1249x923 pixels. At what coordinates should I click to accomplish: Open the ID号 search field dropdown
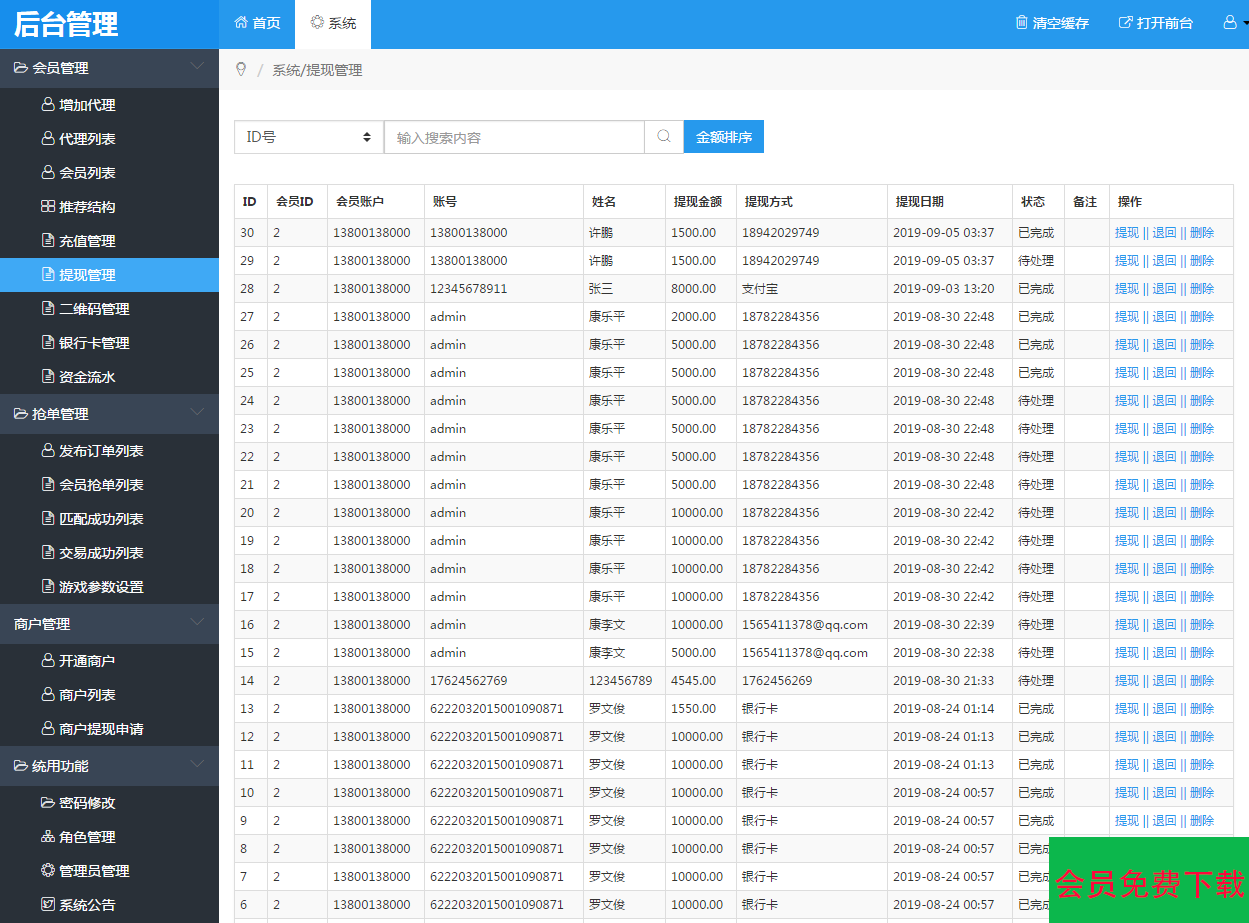click(308, 137)
